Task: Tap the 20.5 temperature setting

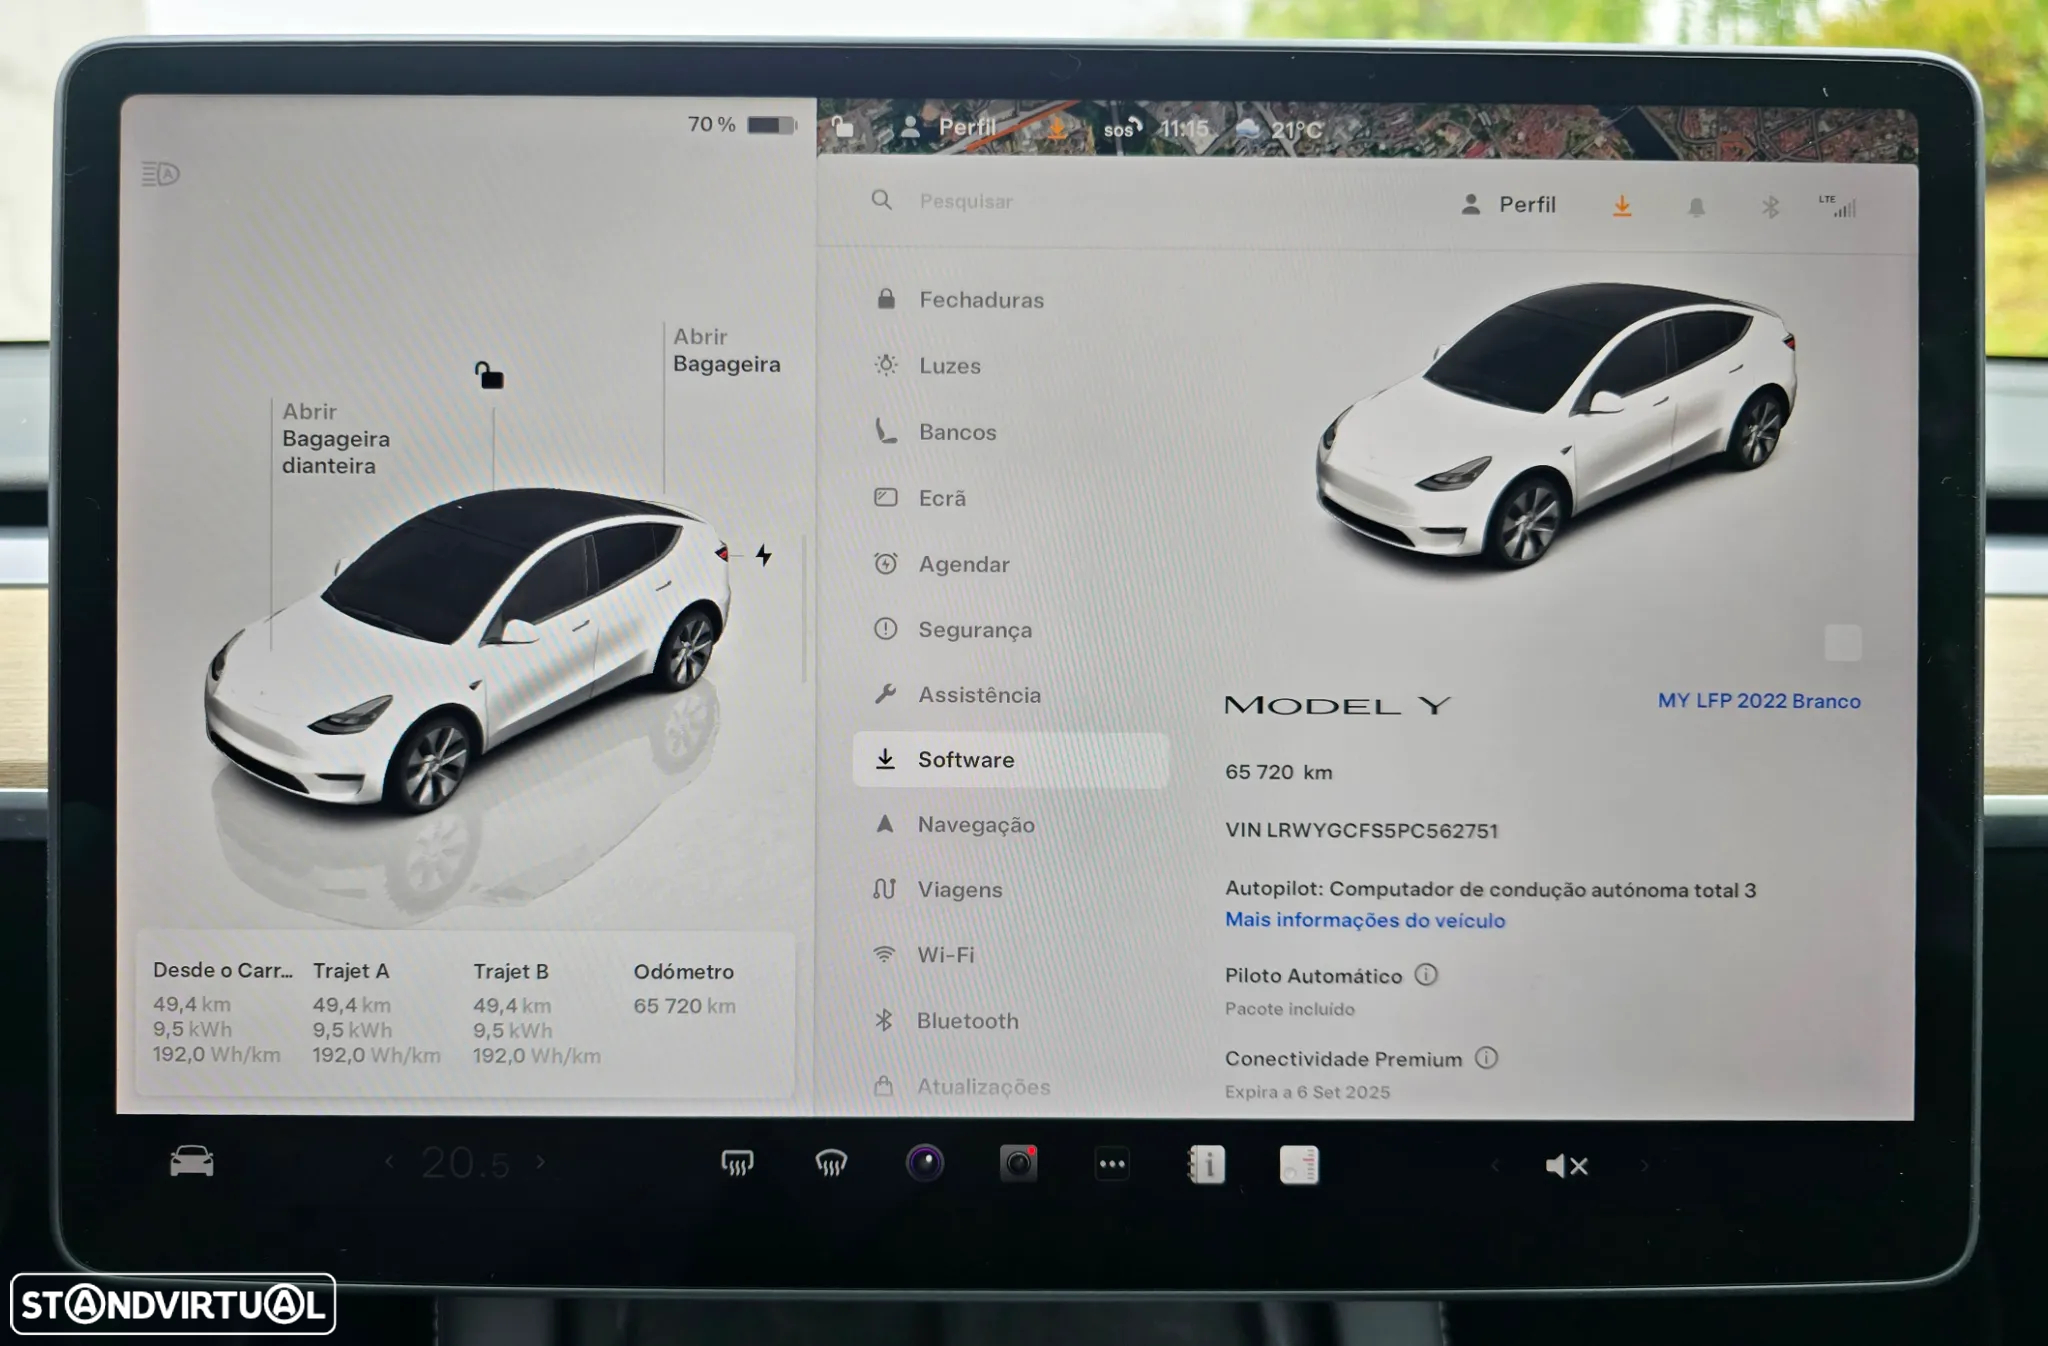Action: [465, 1163]
